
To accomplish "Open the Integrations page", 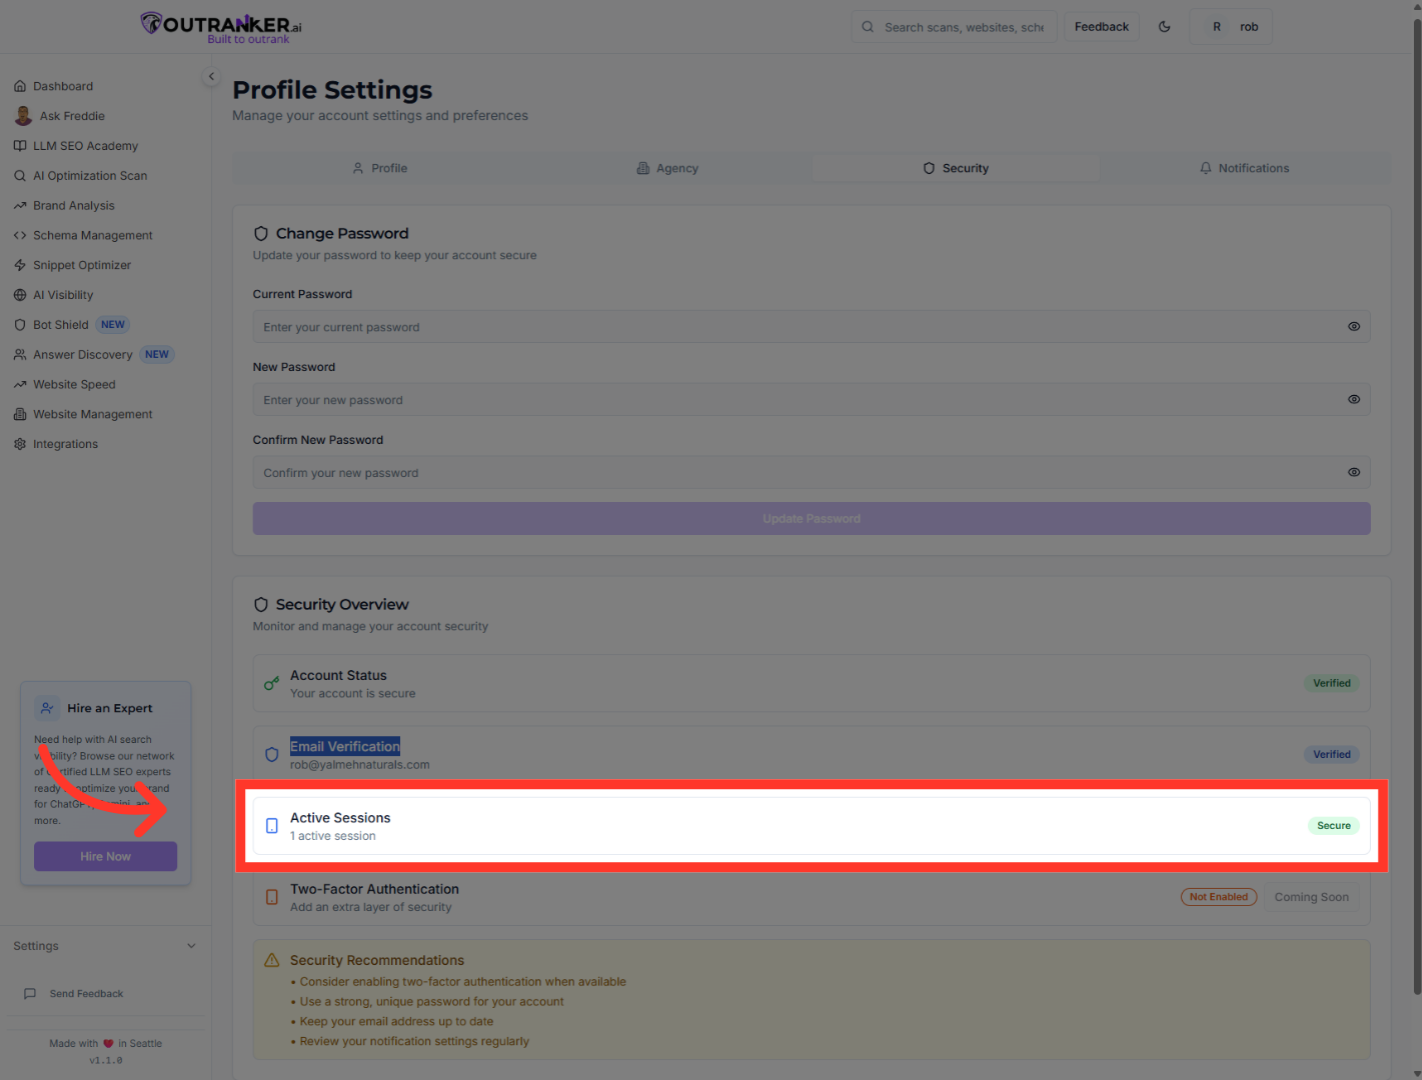I will tap(65, 443).
